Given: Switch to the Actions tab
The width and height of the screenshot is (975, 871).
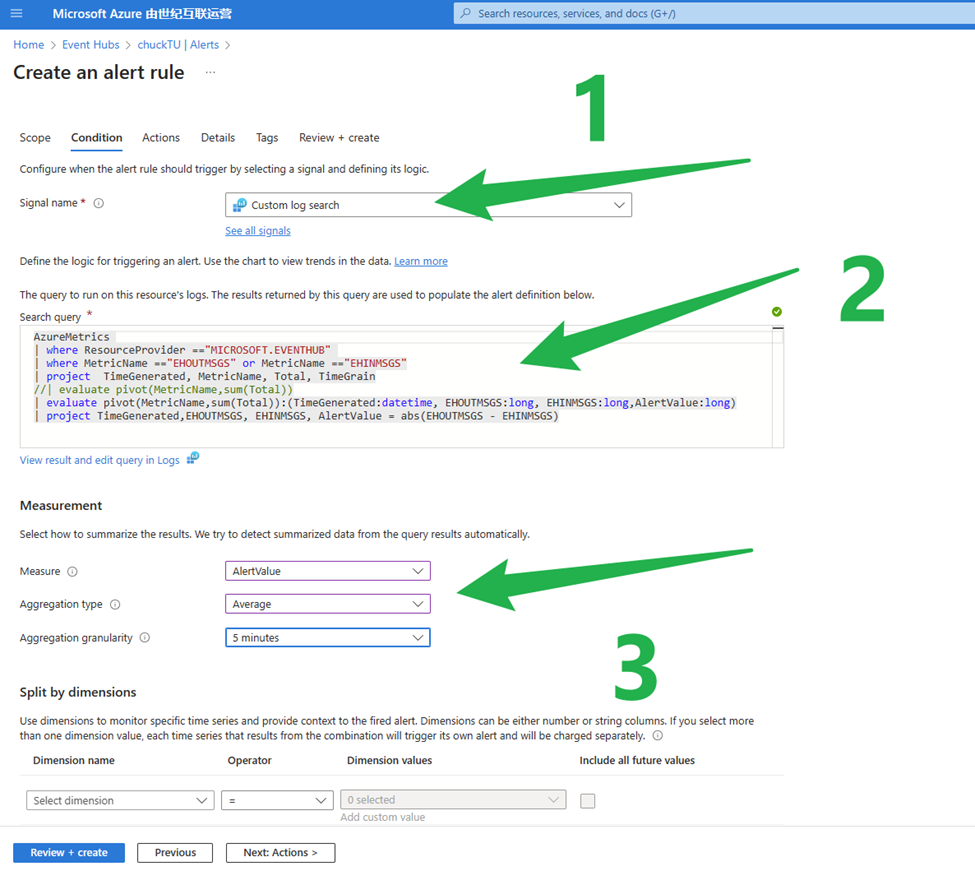Looking at the screenshot, I should pos(161,138).
